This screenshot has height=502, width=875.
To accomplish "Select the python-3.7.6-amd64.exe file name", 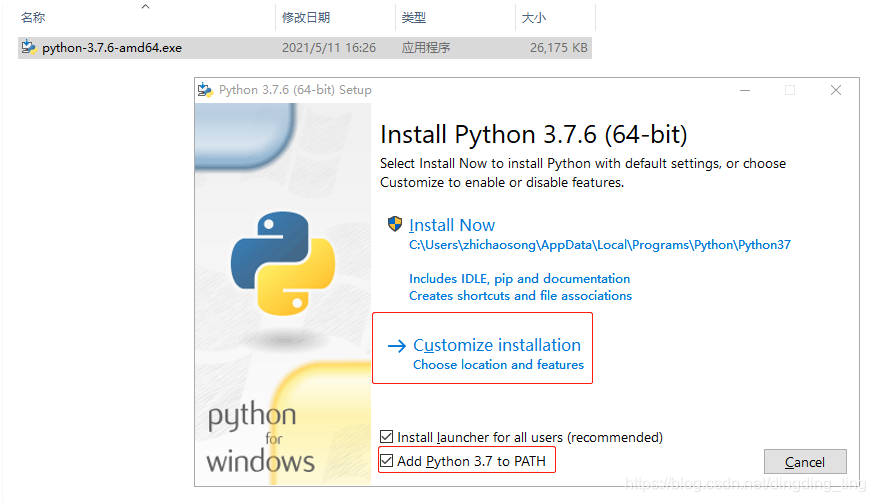I will [112, 48].
